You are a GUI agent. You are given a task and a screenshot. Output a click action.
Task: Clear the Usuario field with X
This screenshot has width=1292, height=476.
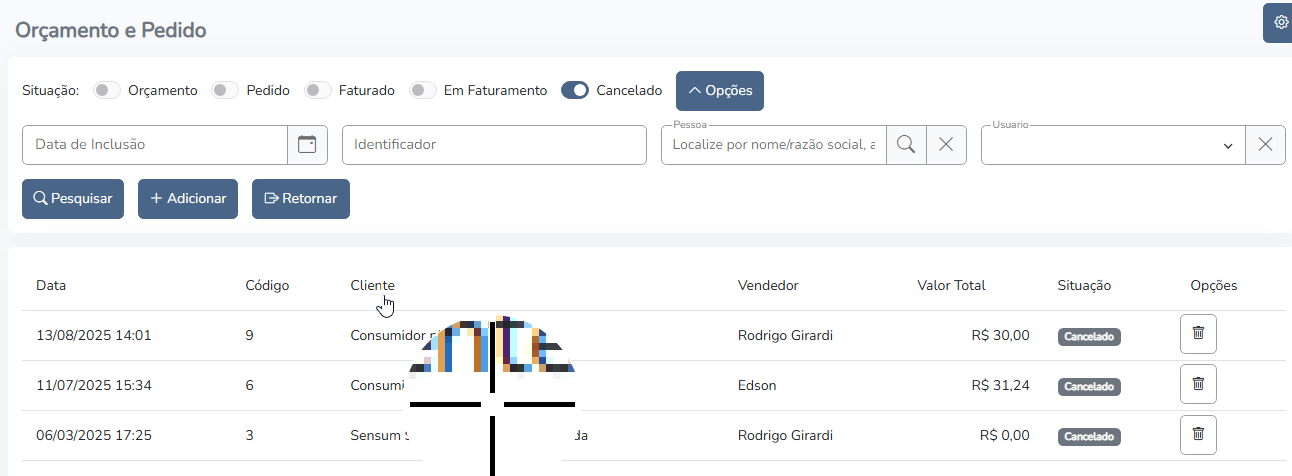tap(1265, 145)
